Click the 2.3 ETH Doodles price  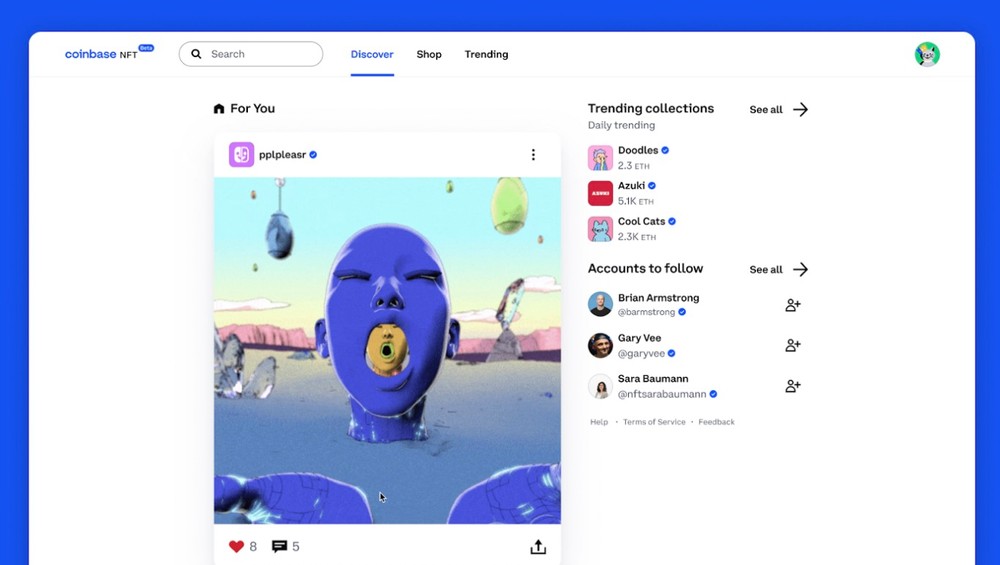pyautogui.click(x=633, y=166)
